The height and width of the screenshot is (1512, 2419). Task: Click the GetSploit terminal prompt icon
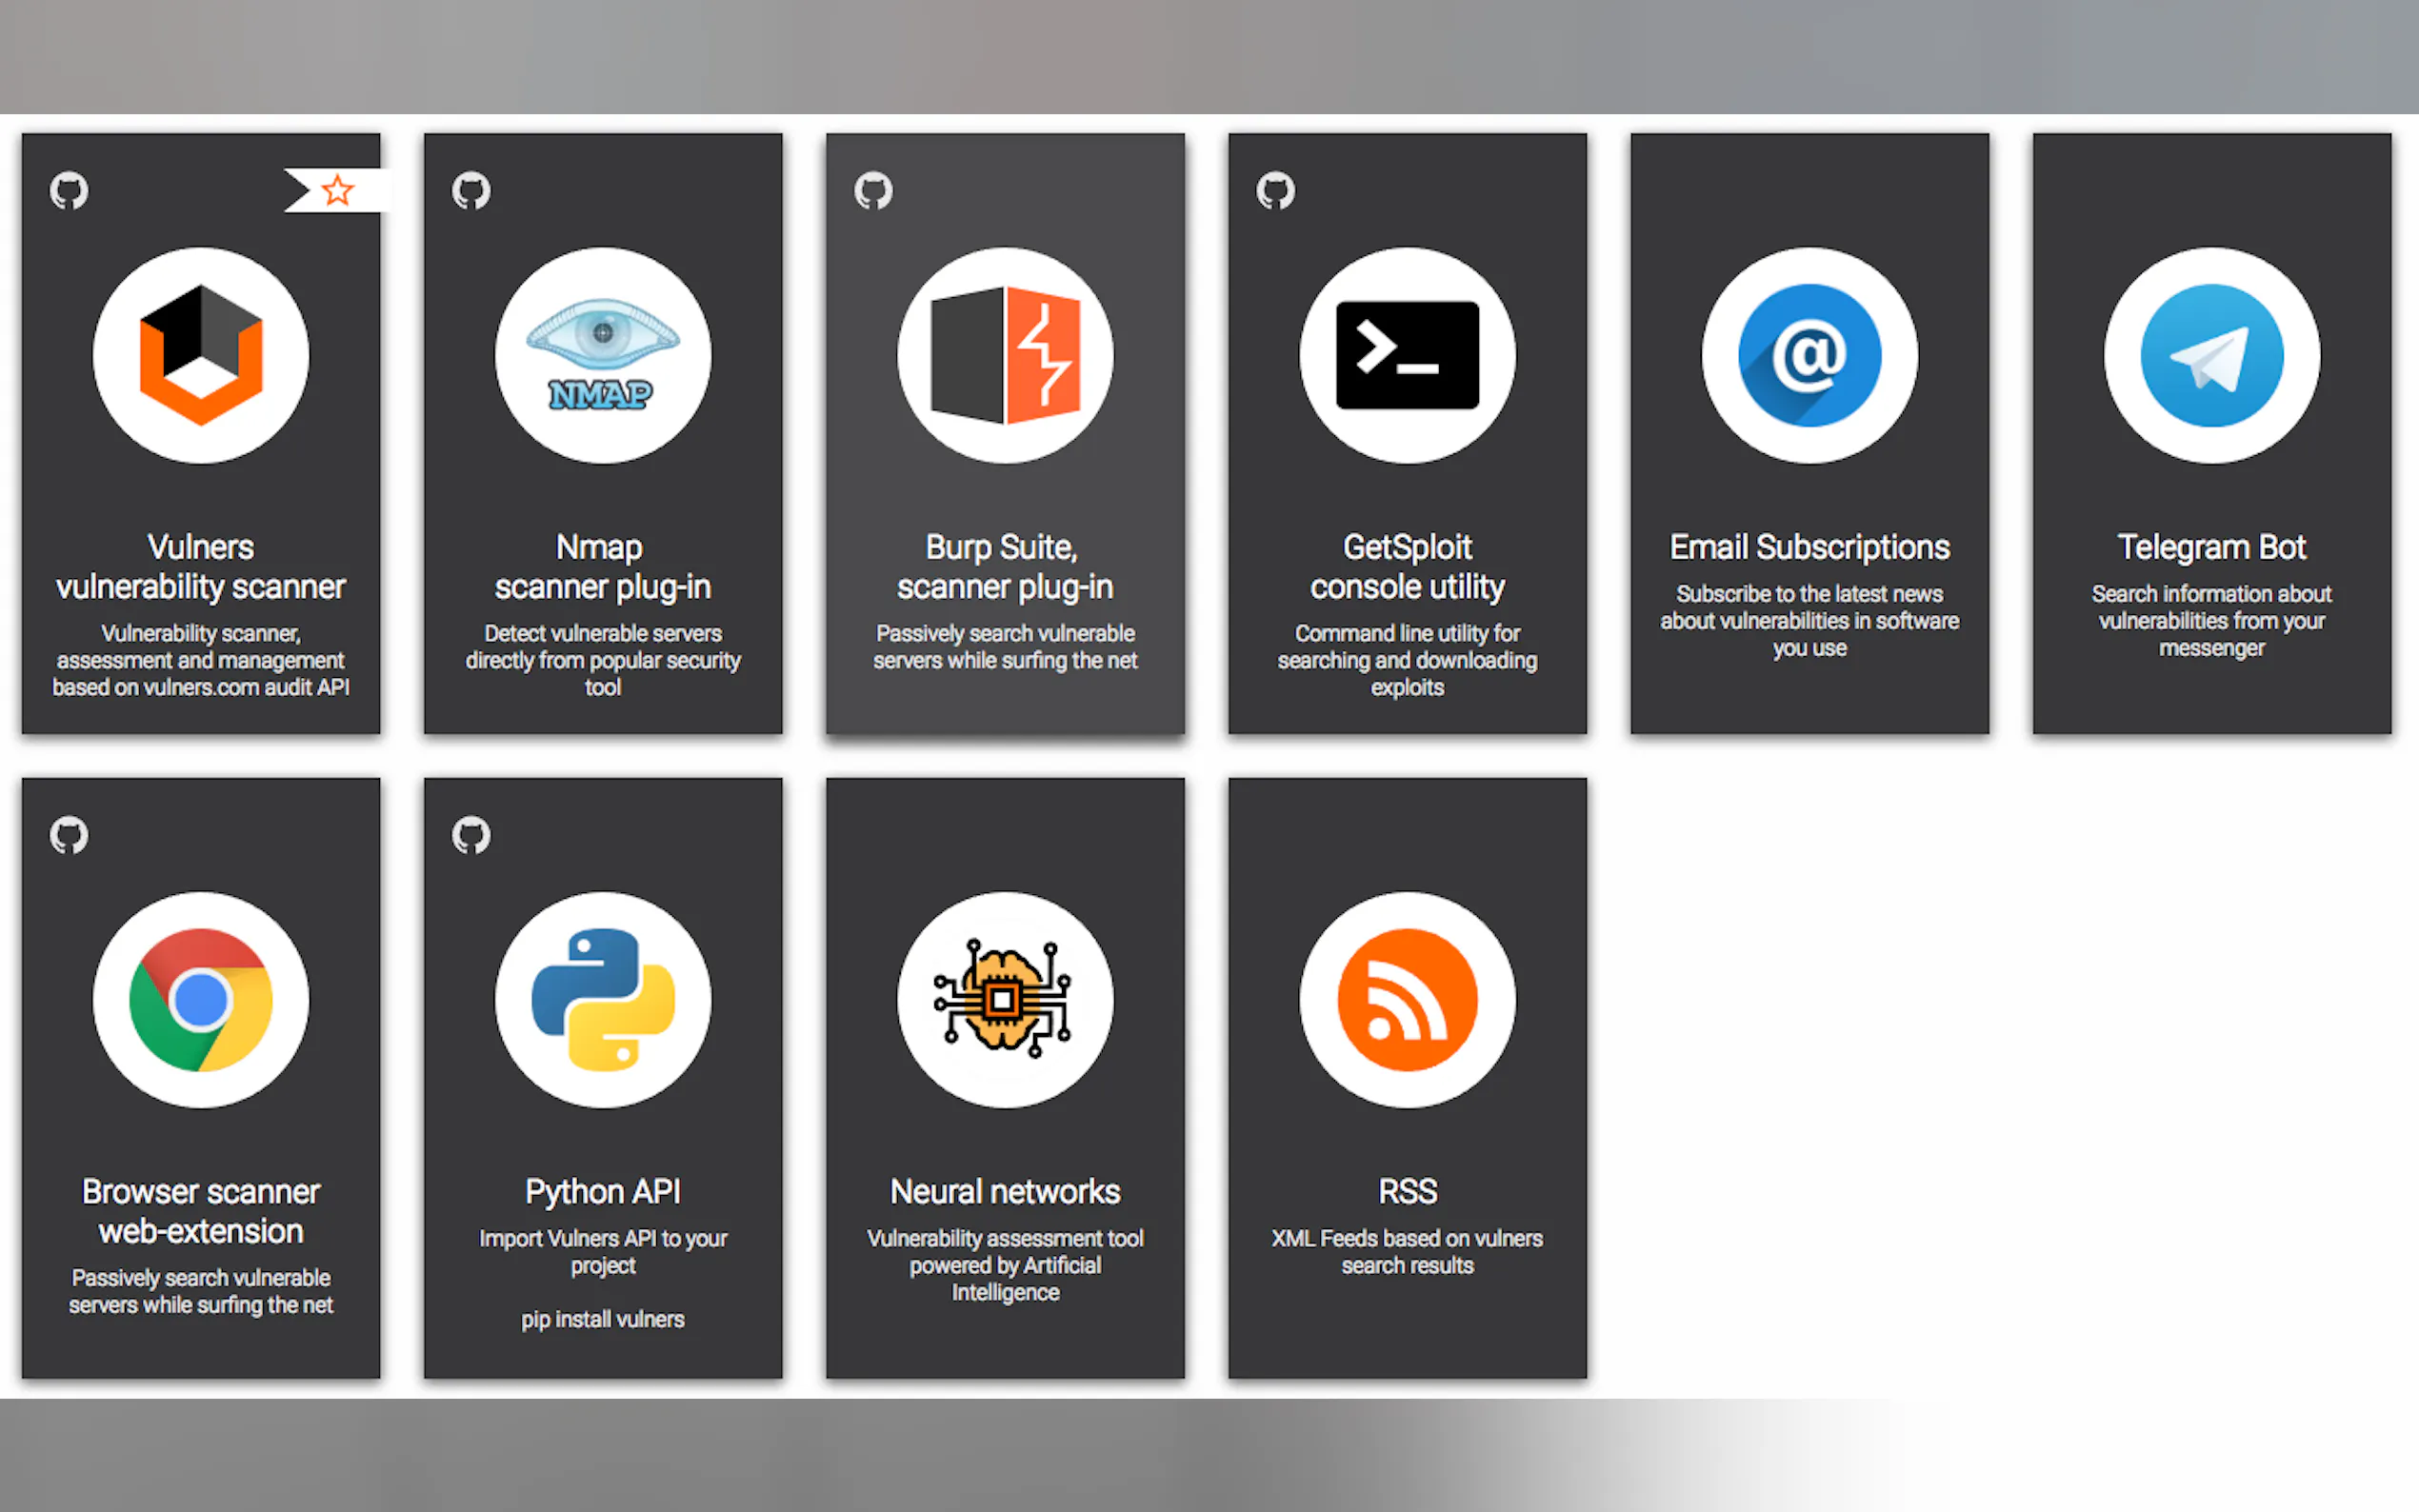coord(1407,356)
